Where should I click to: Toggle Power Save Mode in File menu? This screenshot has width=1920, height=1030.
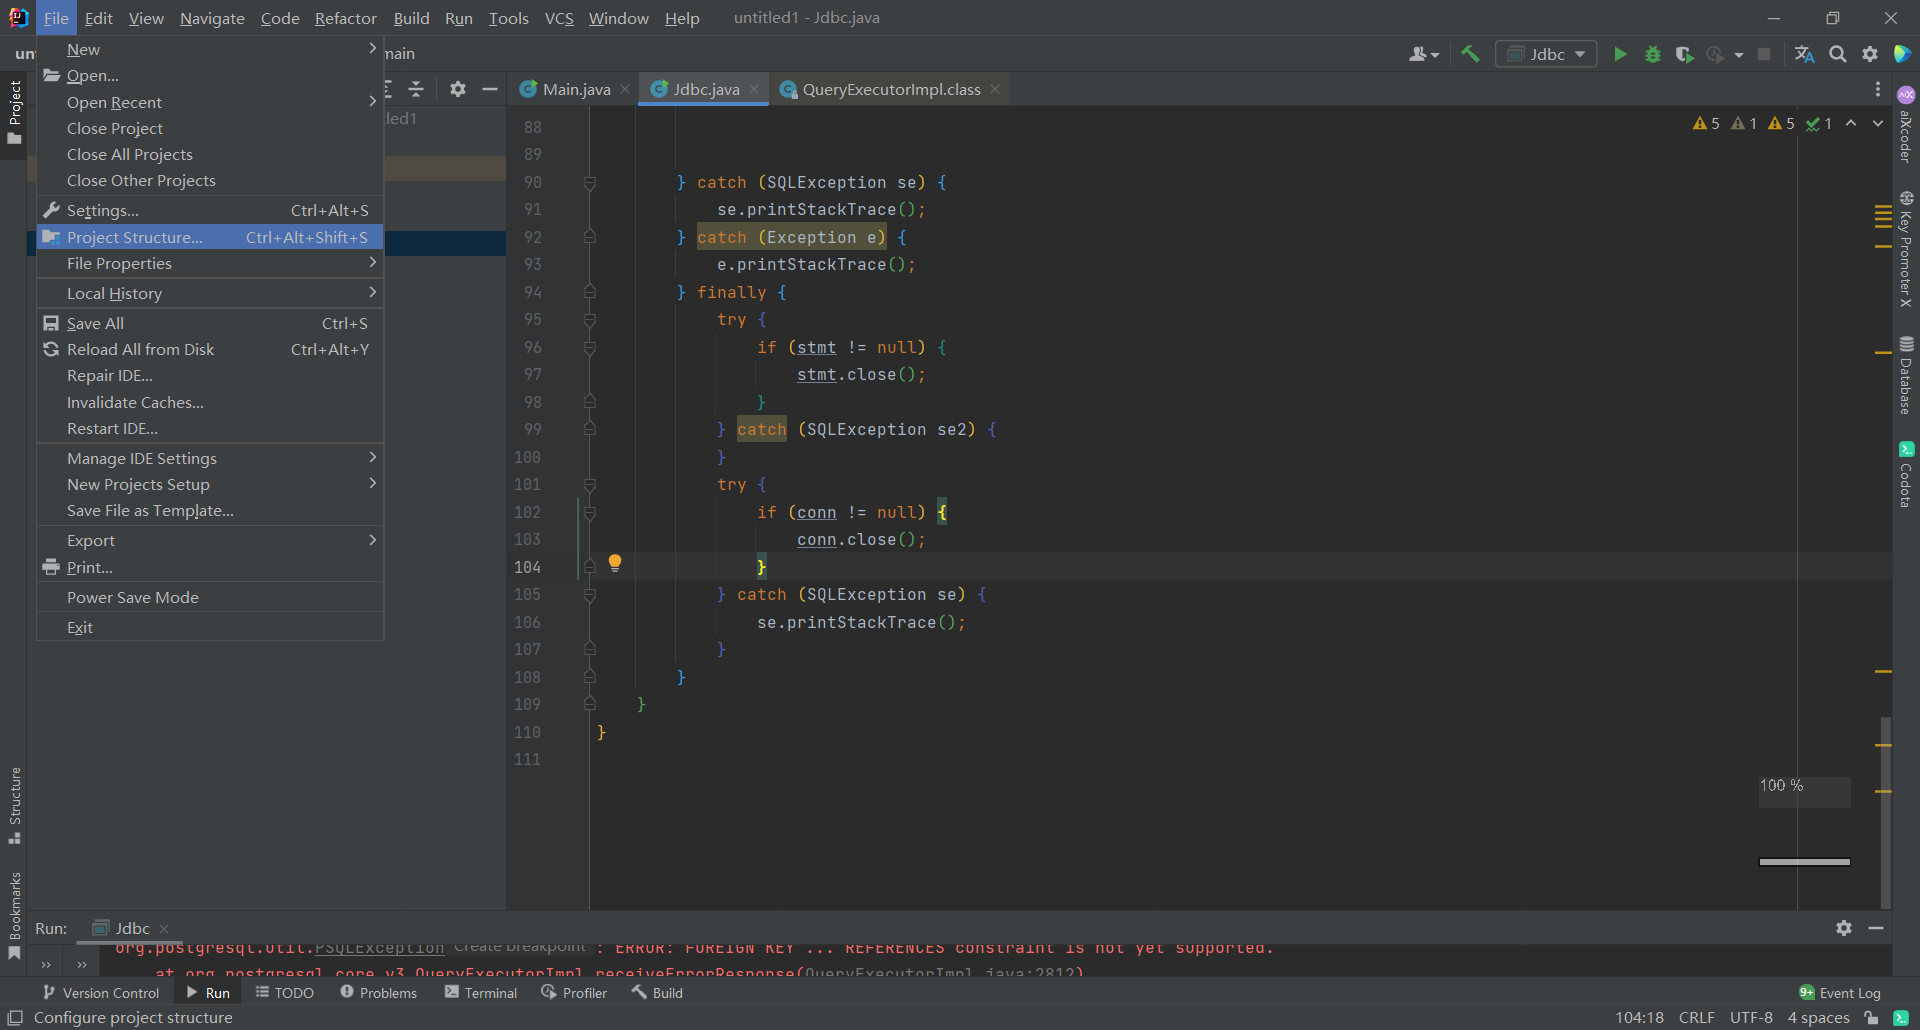pos(133,597)
